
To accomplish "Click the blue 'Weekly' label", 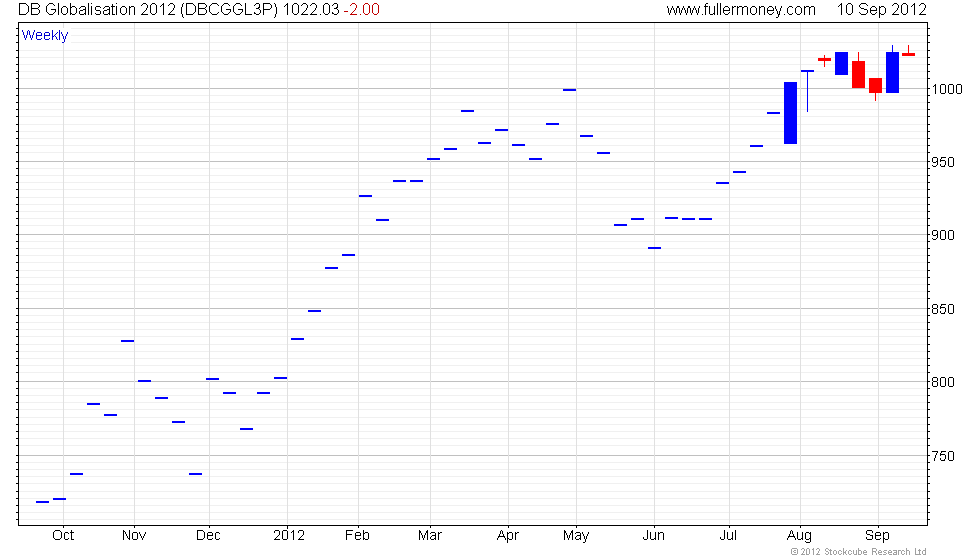I will tap(45, 36).
